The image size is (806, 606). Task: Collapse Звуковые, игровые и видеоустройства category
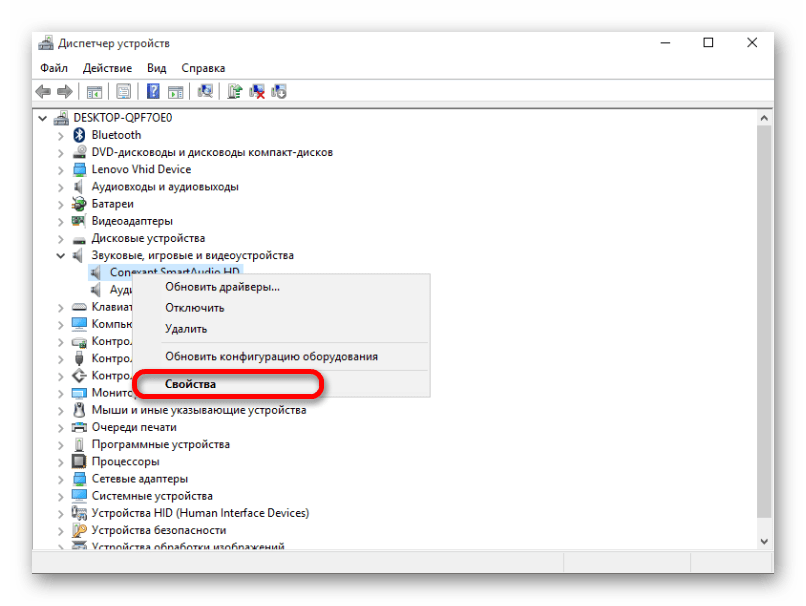point(61,255)
